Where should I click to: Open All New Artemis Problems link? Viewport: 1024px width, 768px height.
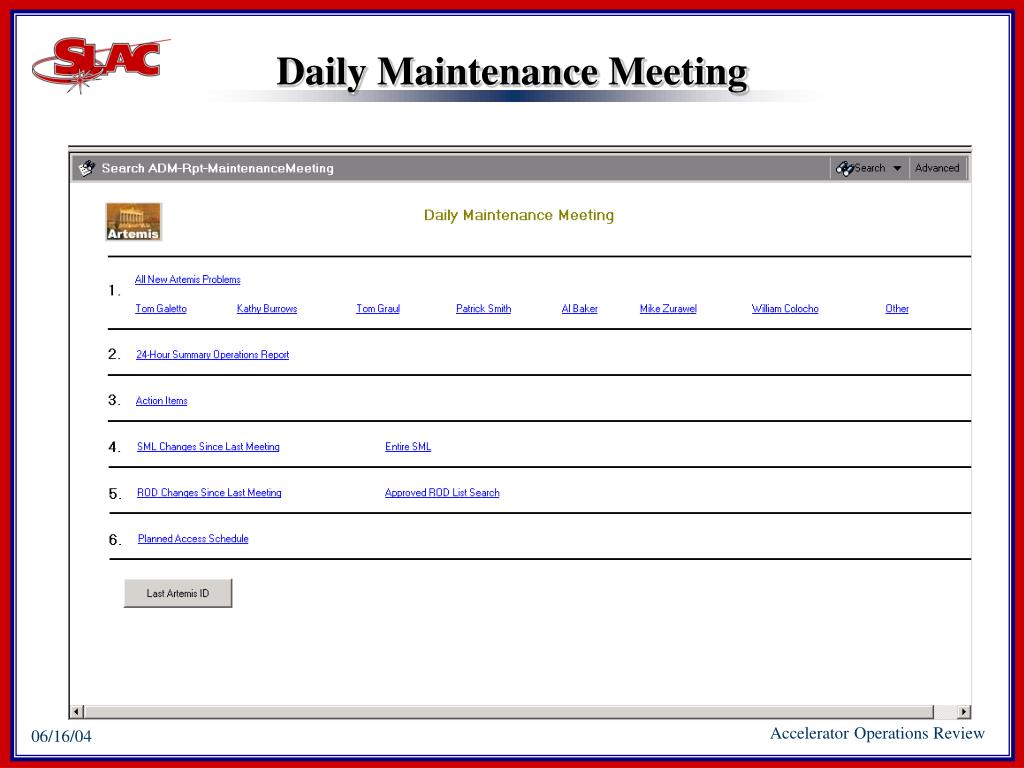coord(187,280)
